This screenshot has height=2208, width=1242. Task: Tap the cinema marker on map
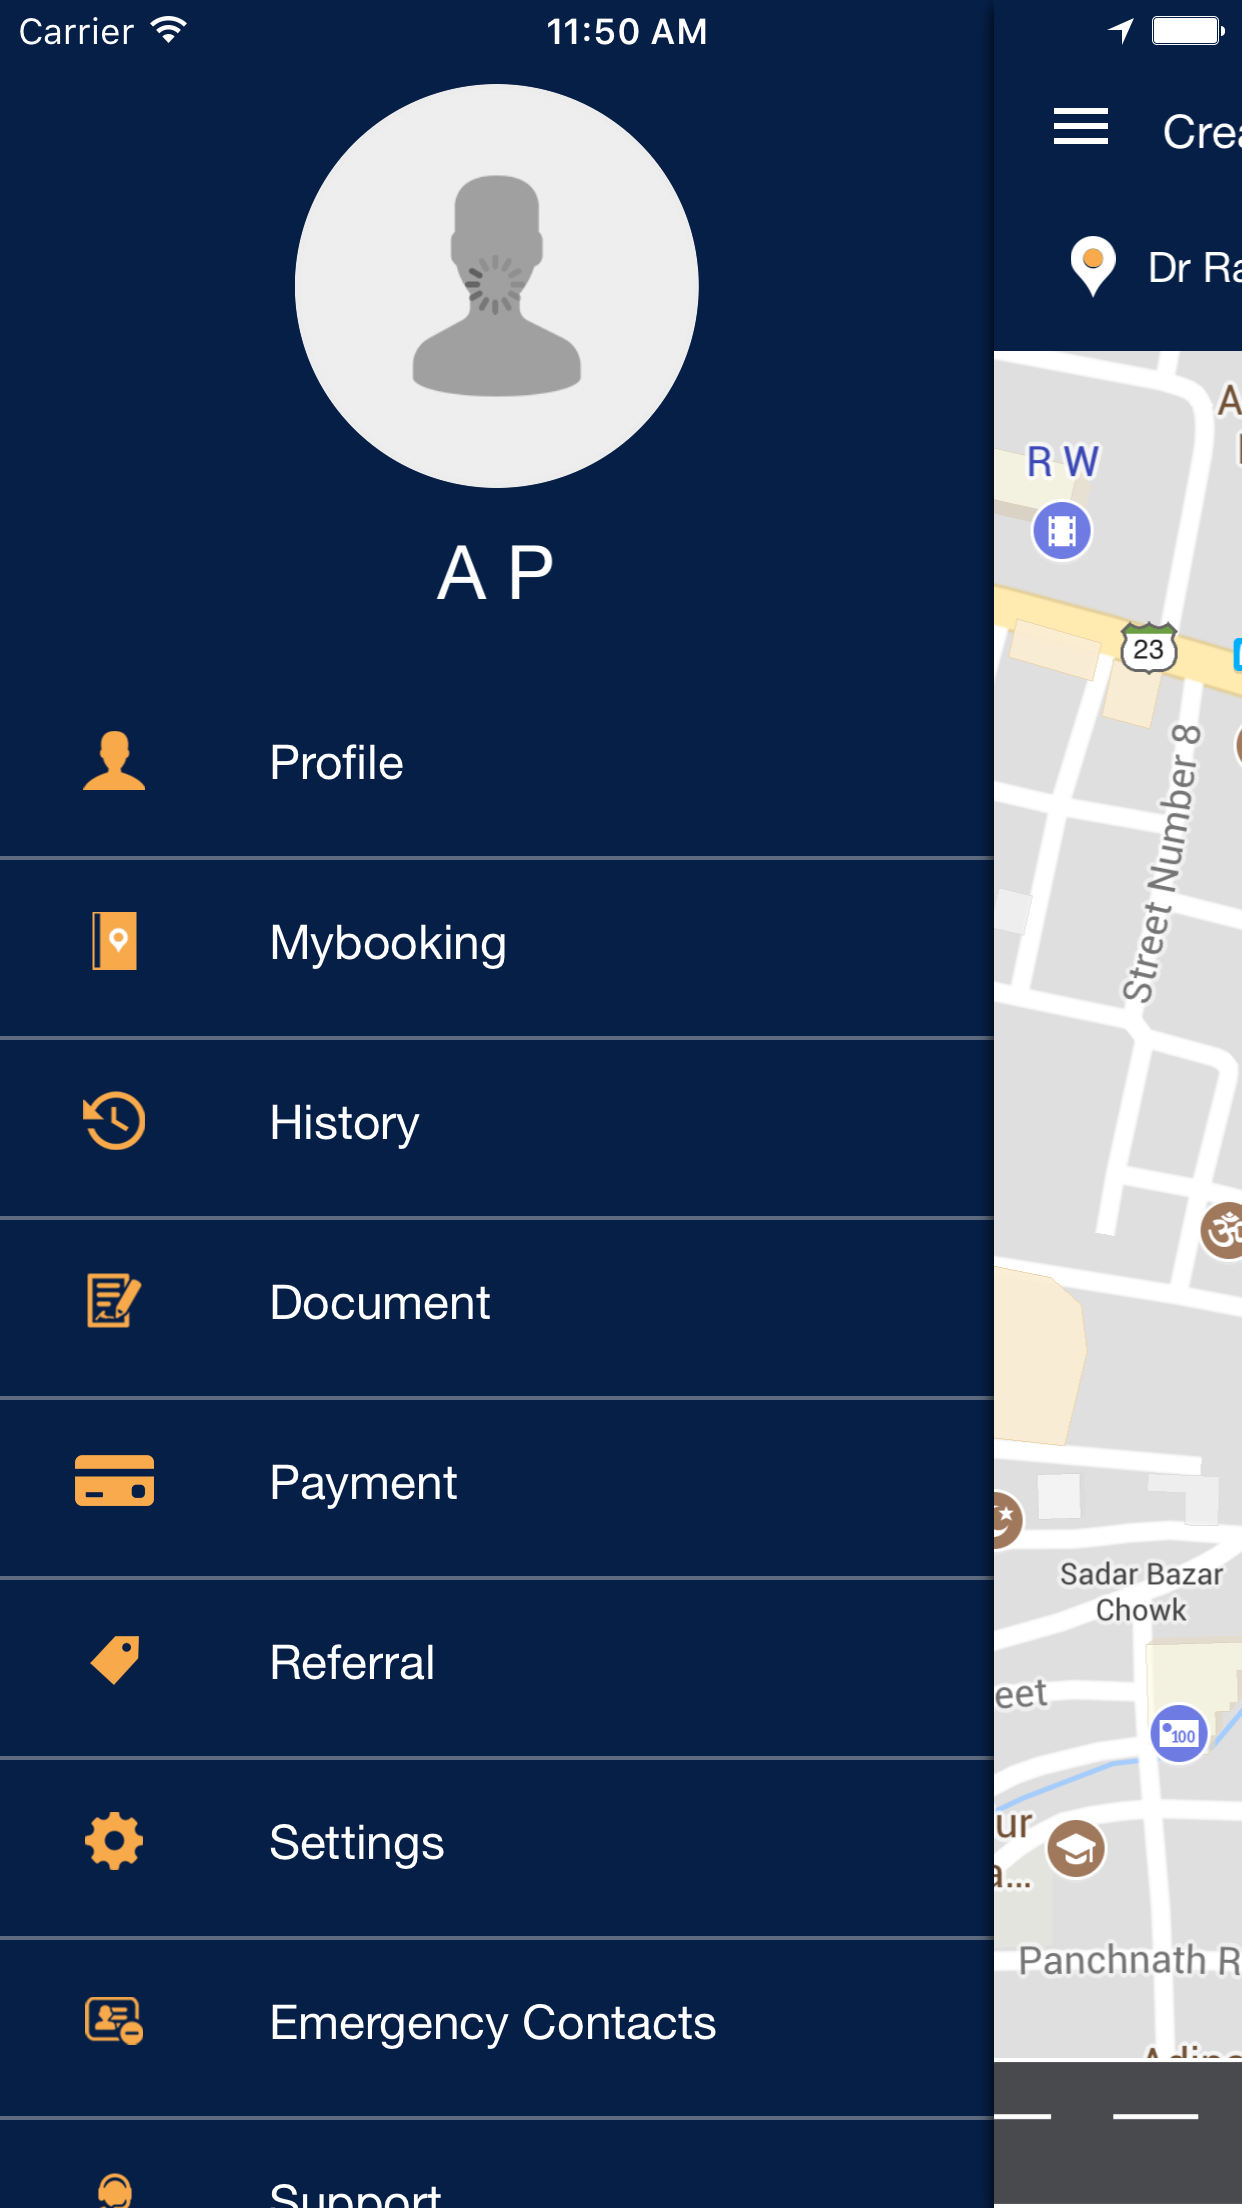click(x=1062, y=530)
